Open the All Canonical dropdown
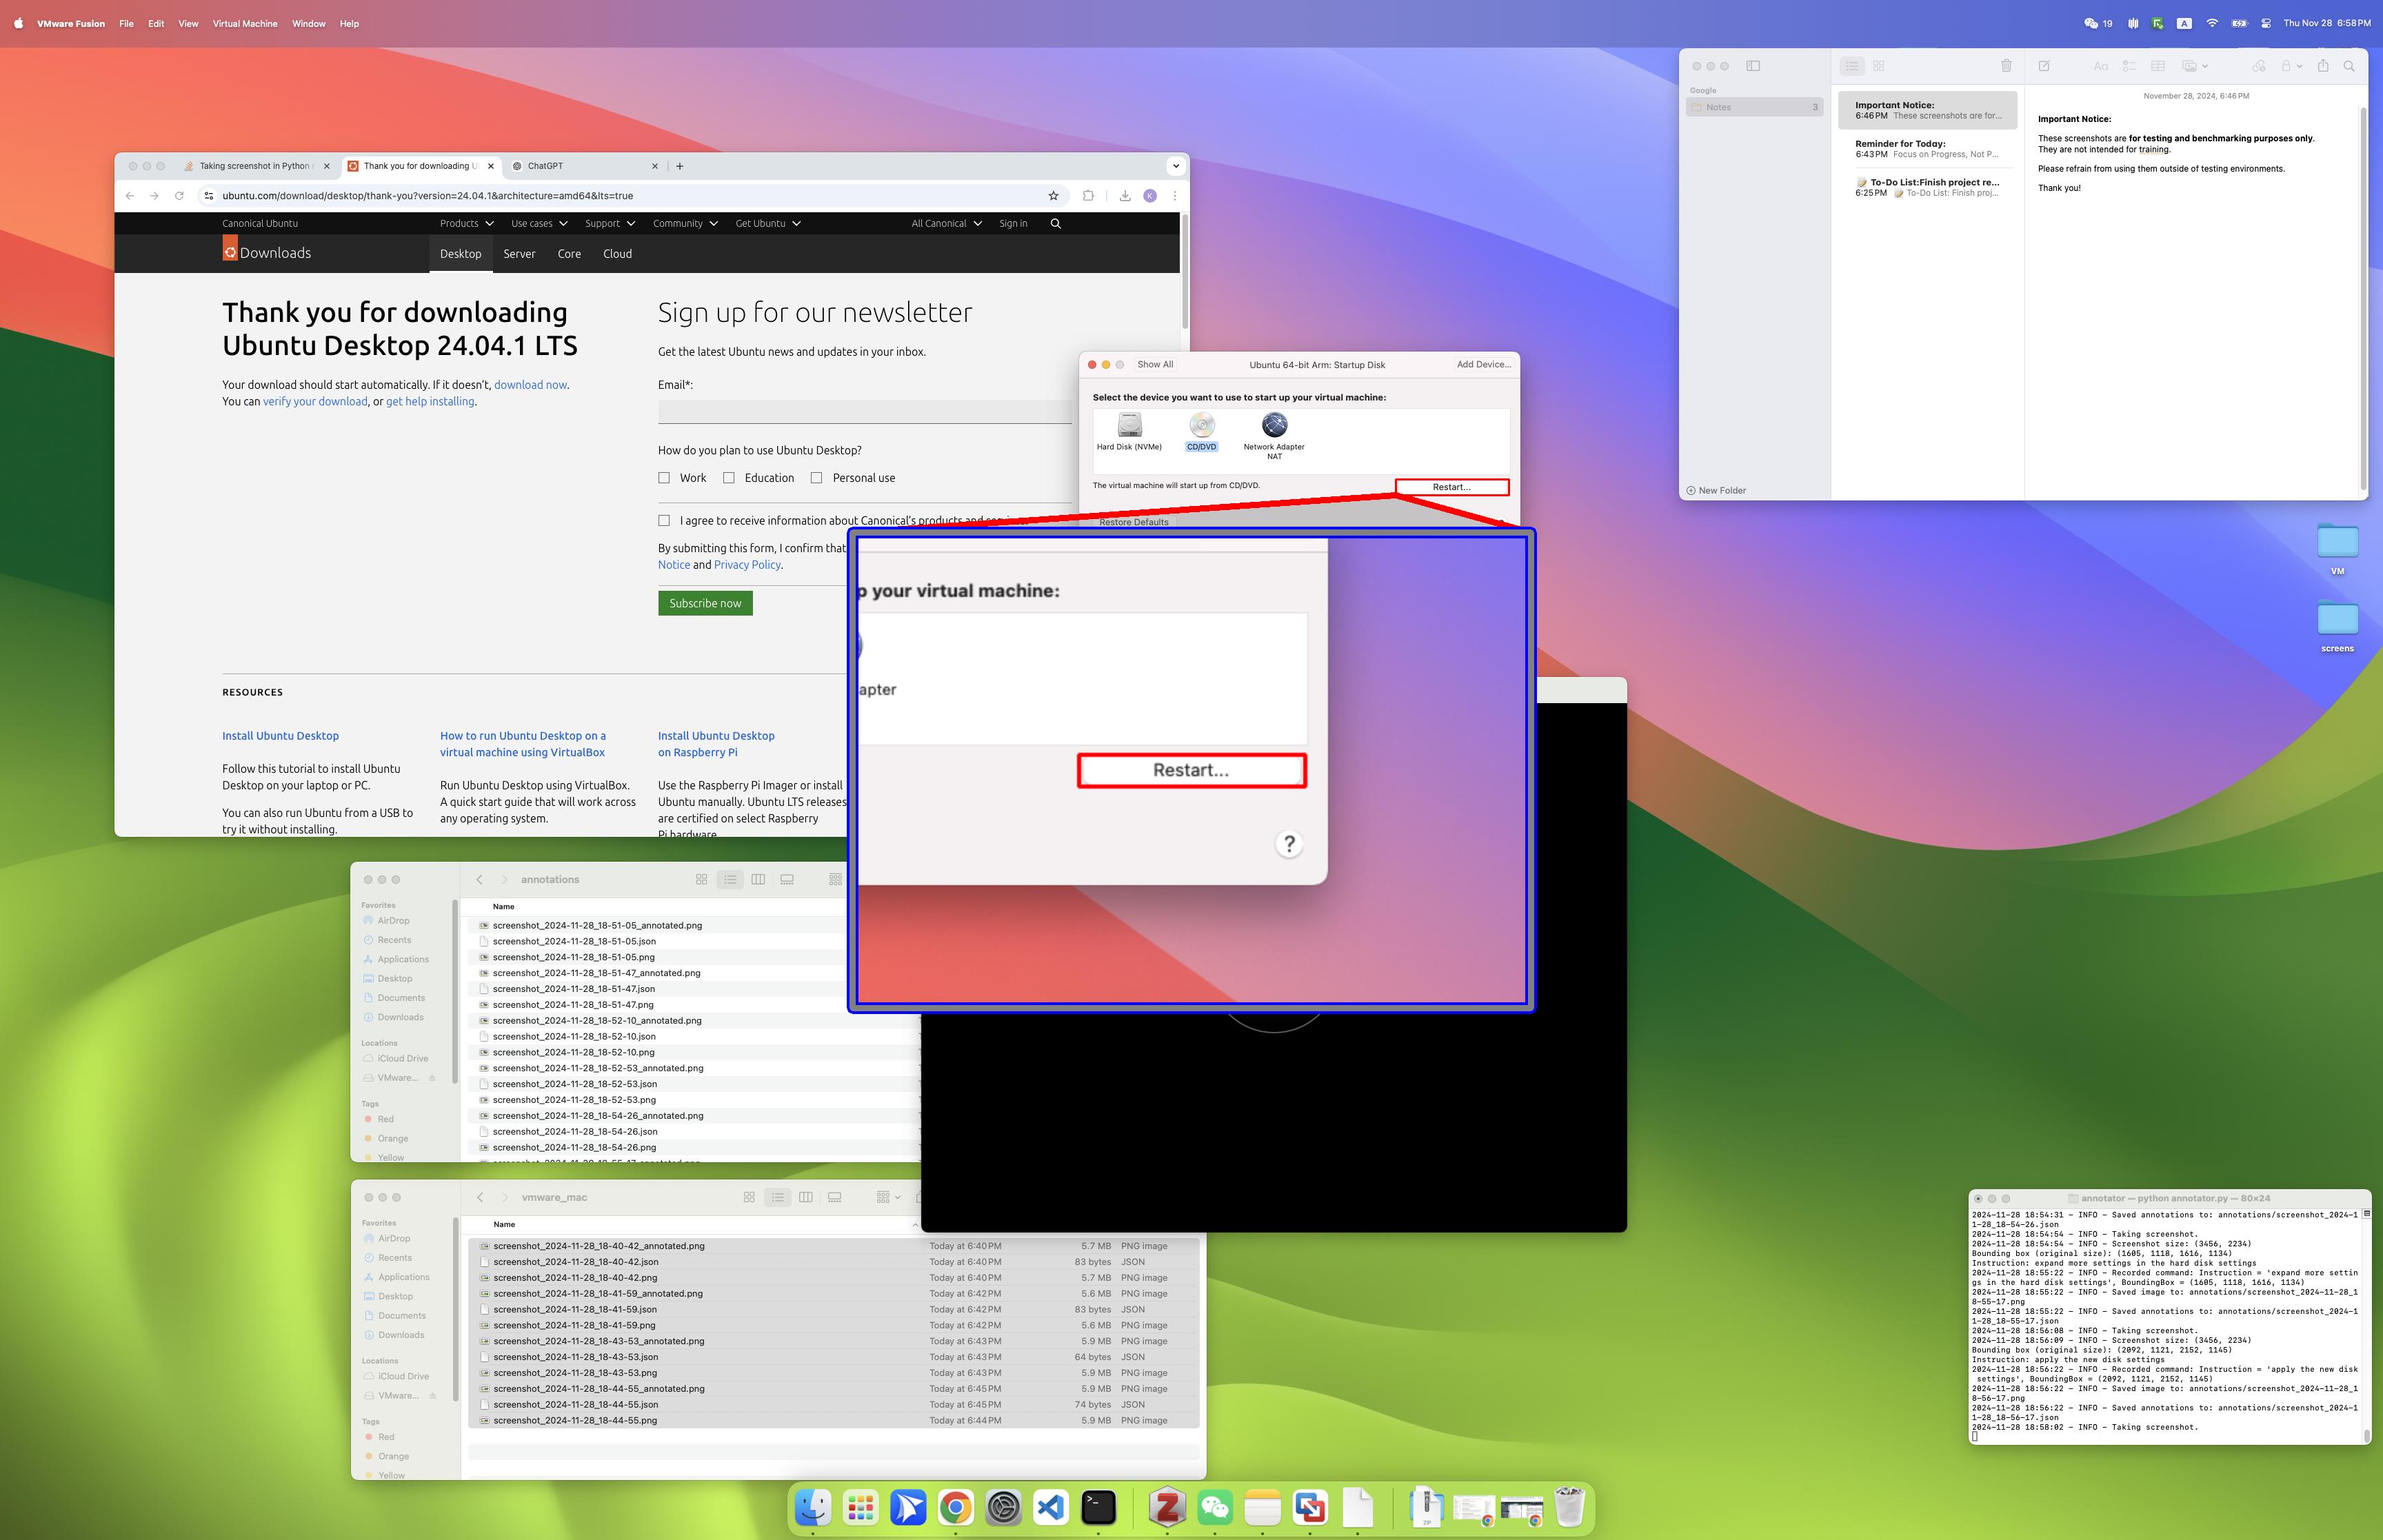The height and width of the screenshot is (1540, 2383). pos(946,224)
